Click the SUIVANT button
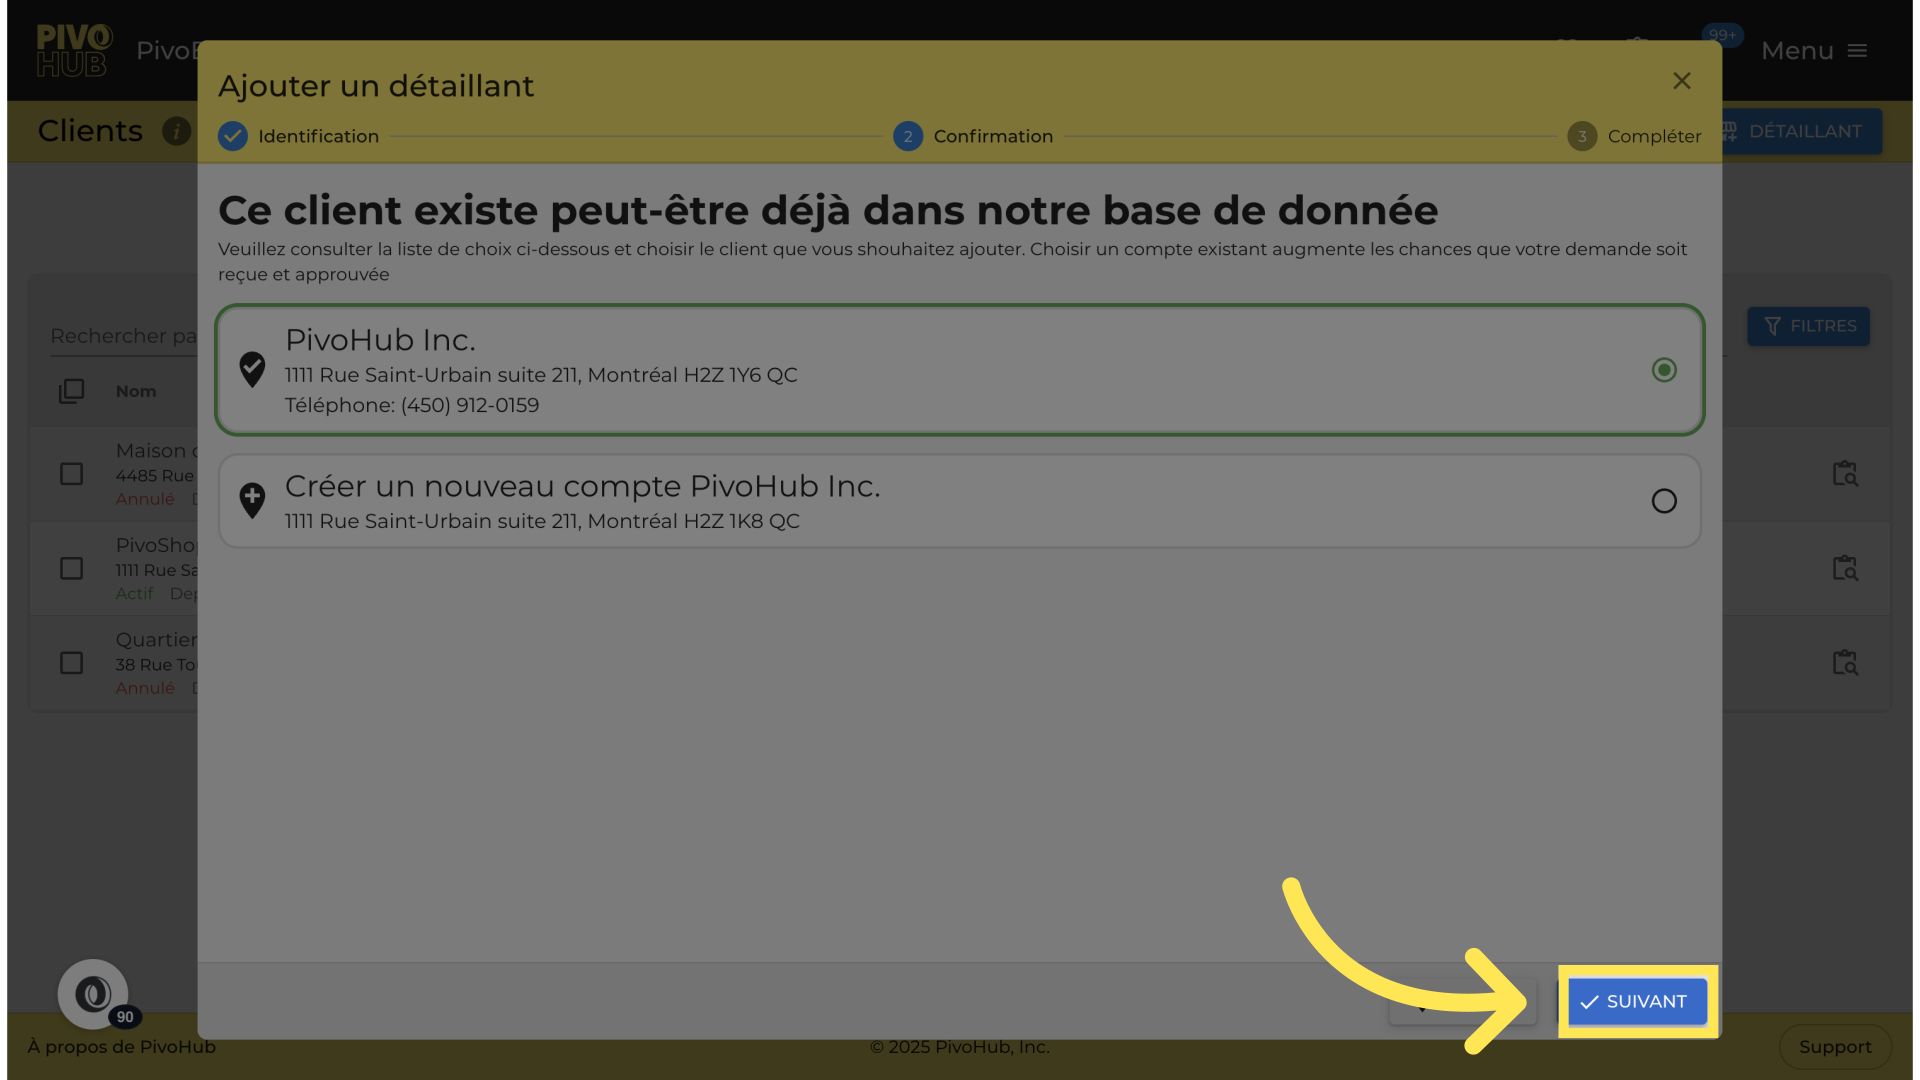 pyautogui.click(x=1637, y=1001)
